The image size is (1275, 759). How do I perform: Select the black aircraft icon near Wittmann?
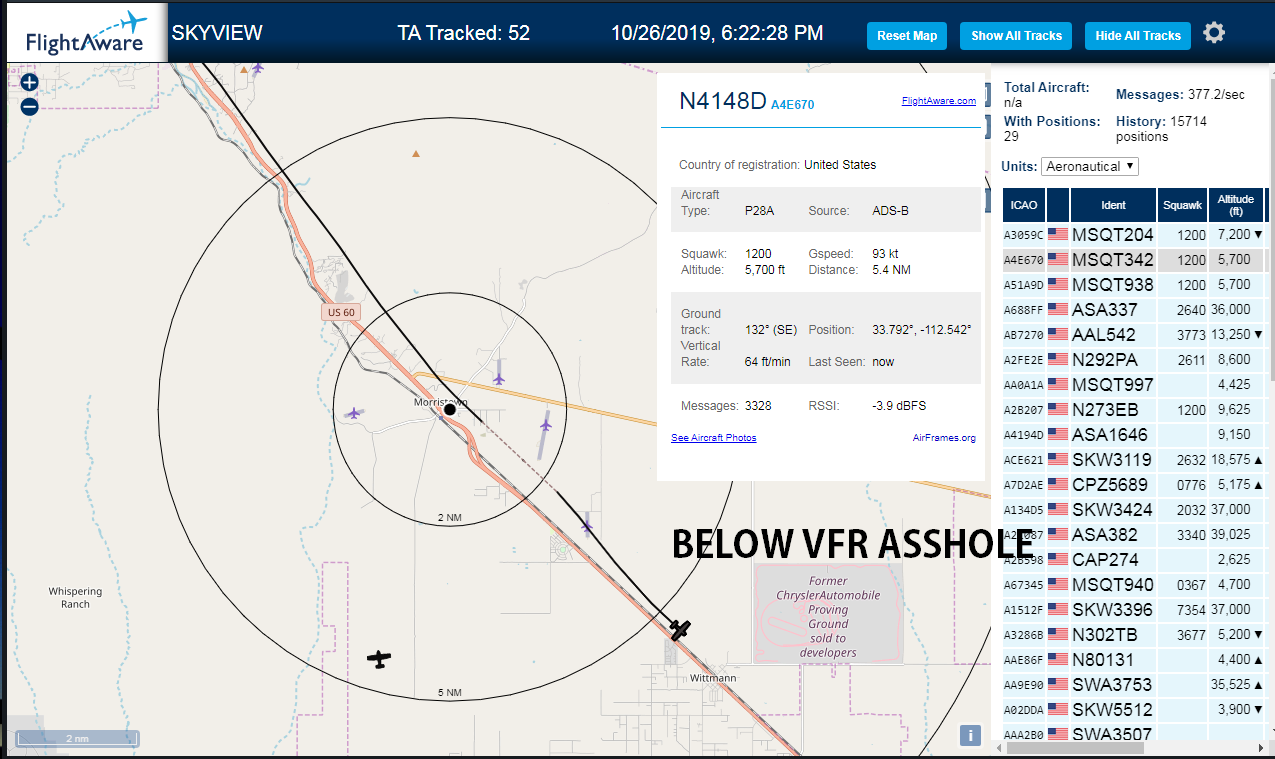pyautogui.click(x=681, y=630)
